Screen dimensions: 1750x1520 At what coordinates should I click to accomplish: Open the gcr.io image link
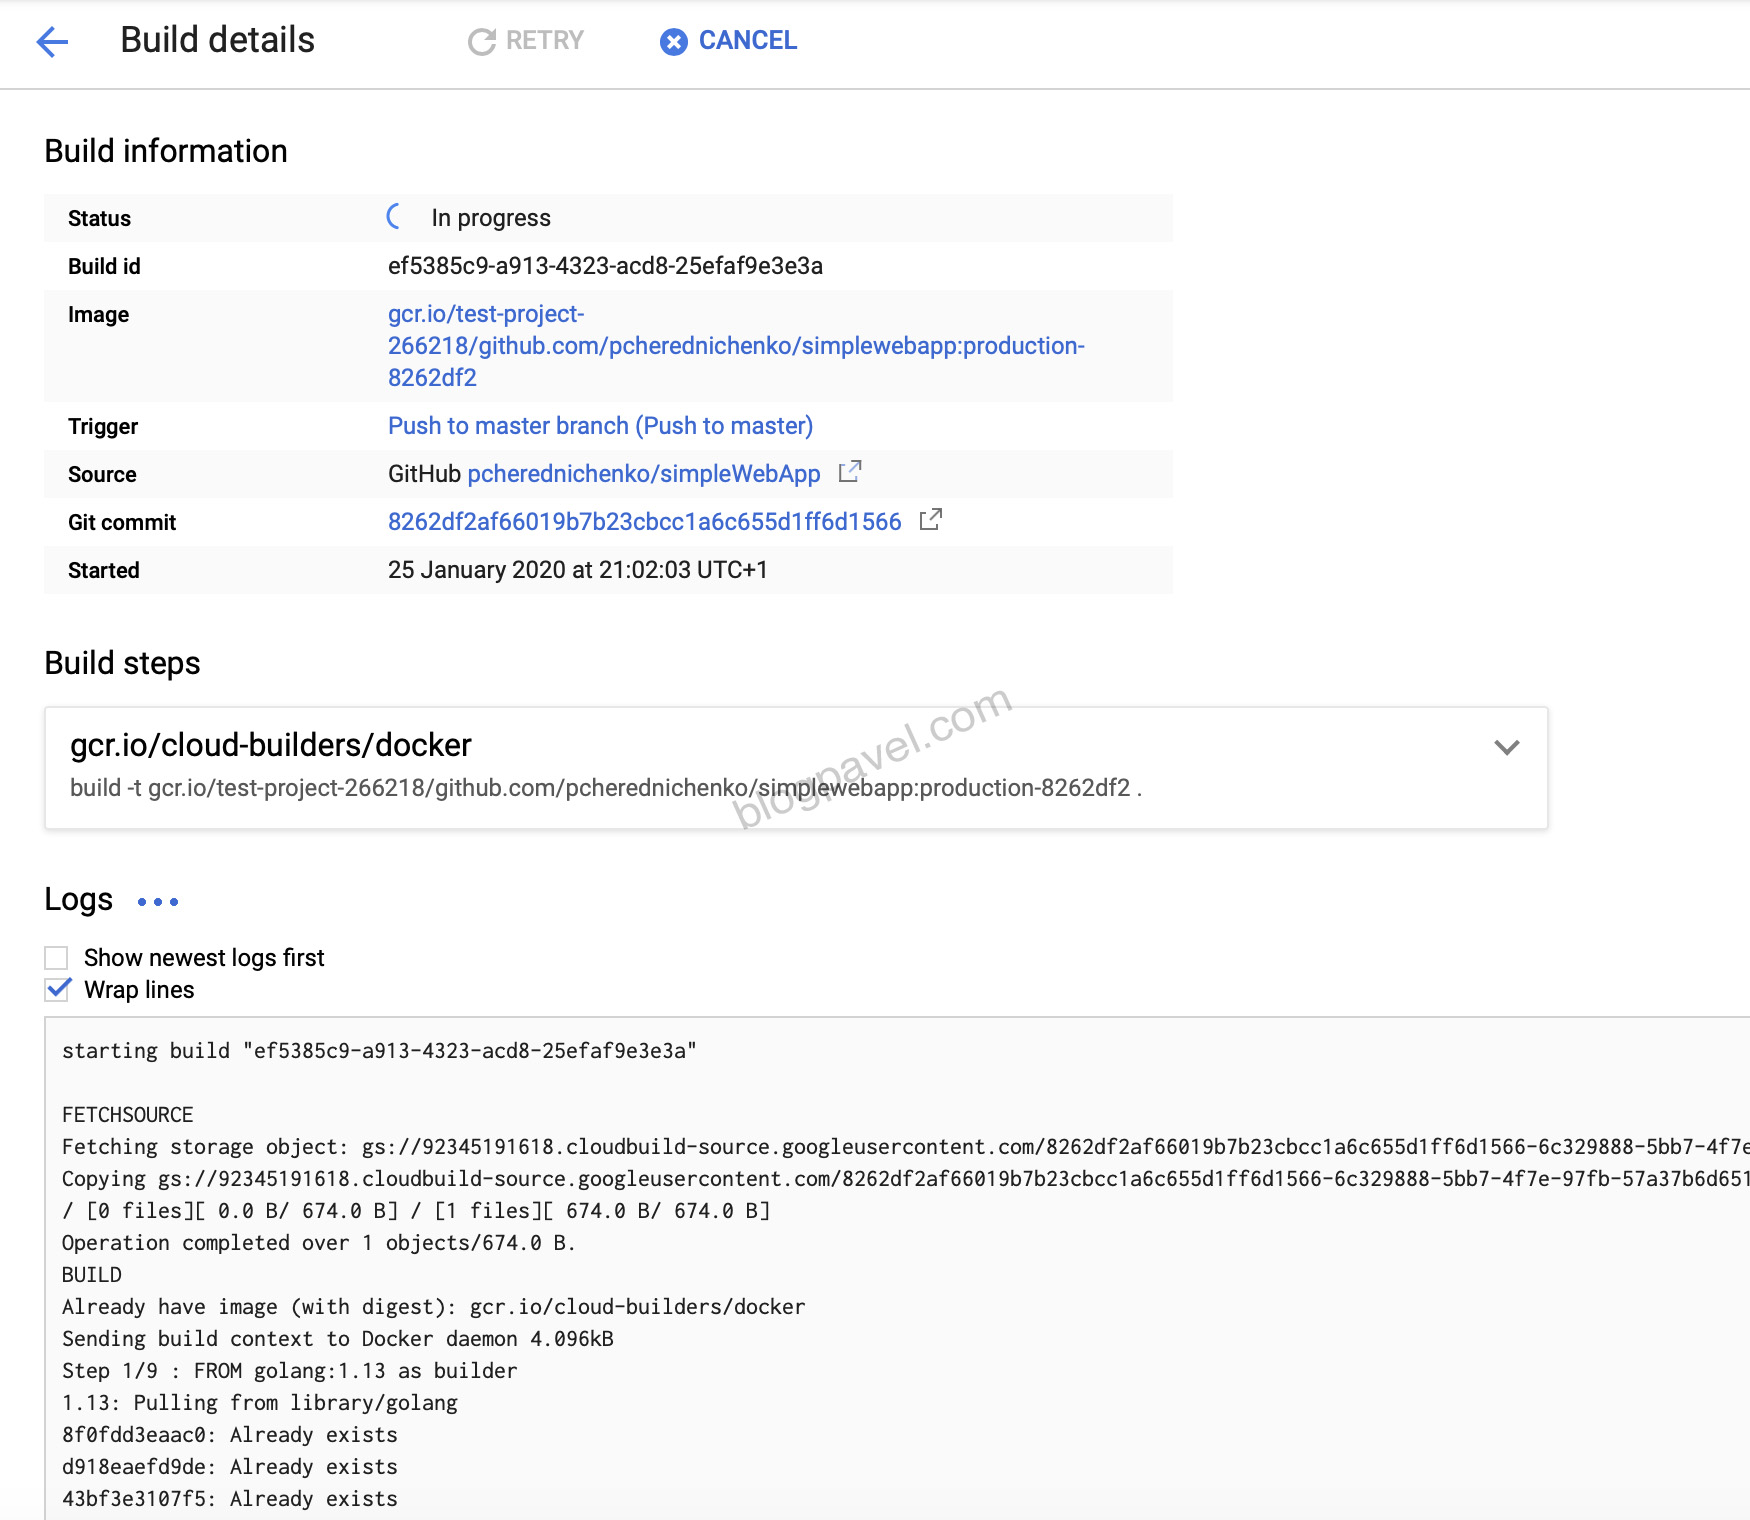(735, 346)
